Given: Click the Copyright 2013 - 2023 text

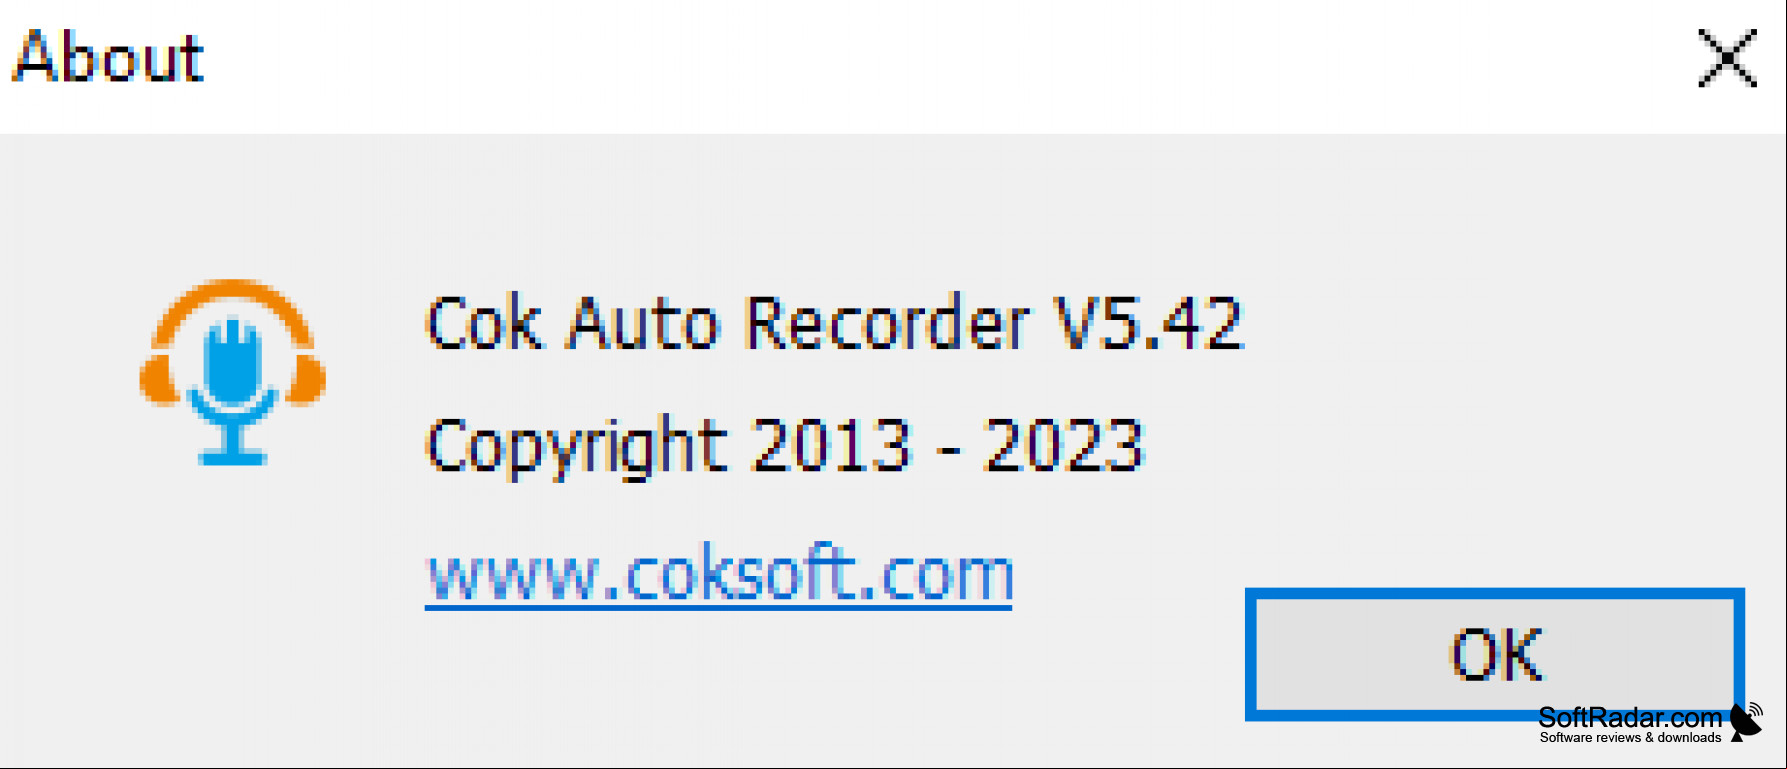Looking at the screenshot, I should pos(784,447).
